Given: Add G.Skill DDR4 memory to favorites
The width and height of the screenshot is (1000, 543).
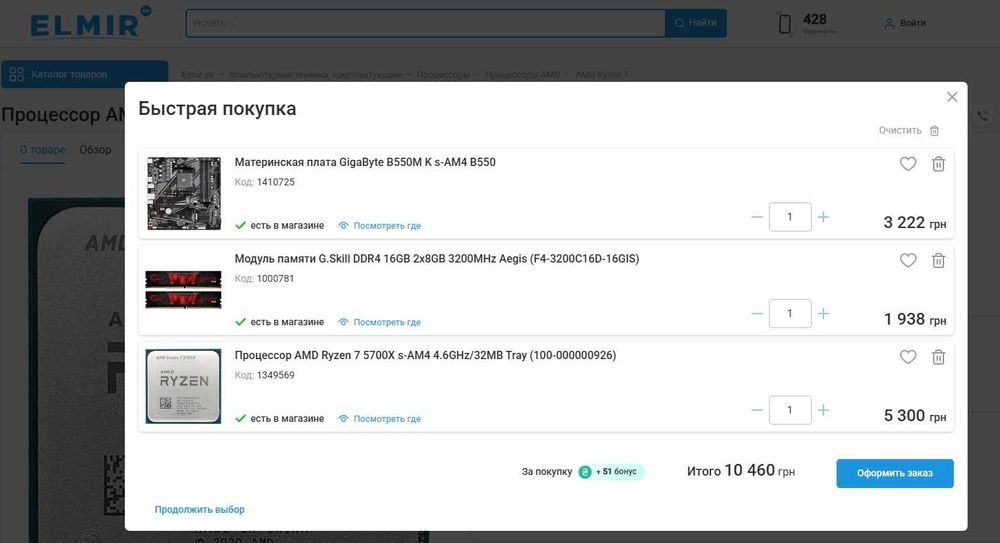Looking at the screenshot, I should pos(908,260).
